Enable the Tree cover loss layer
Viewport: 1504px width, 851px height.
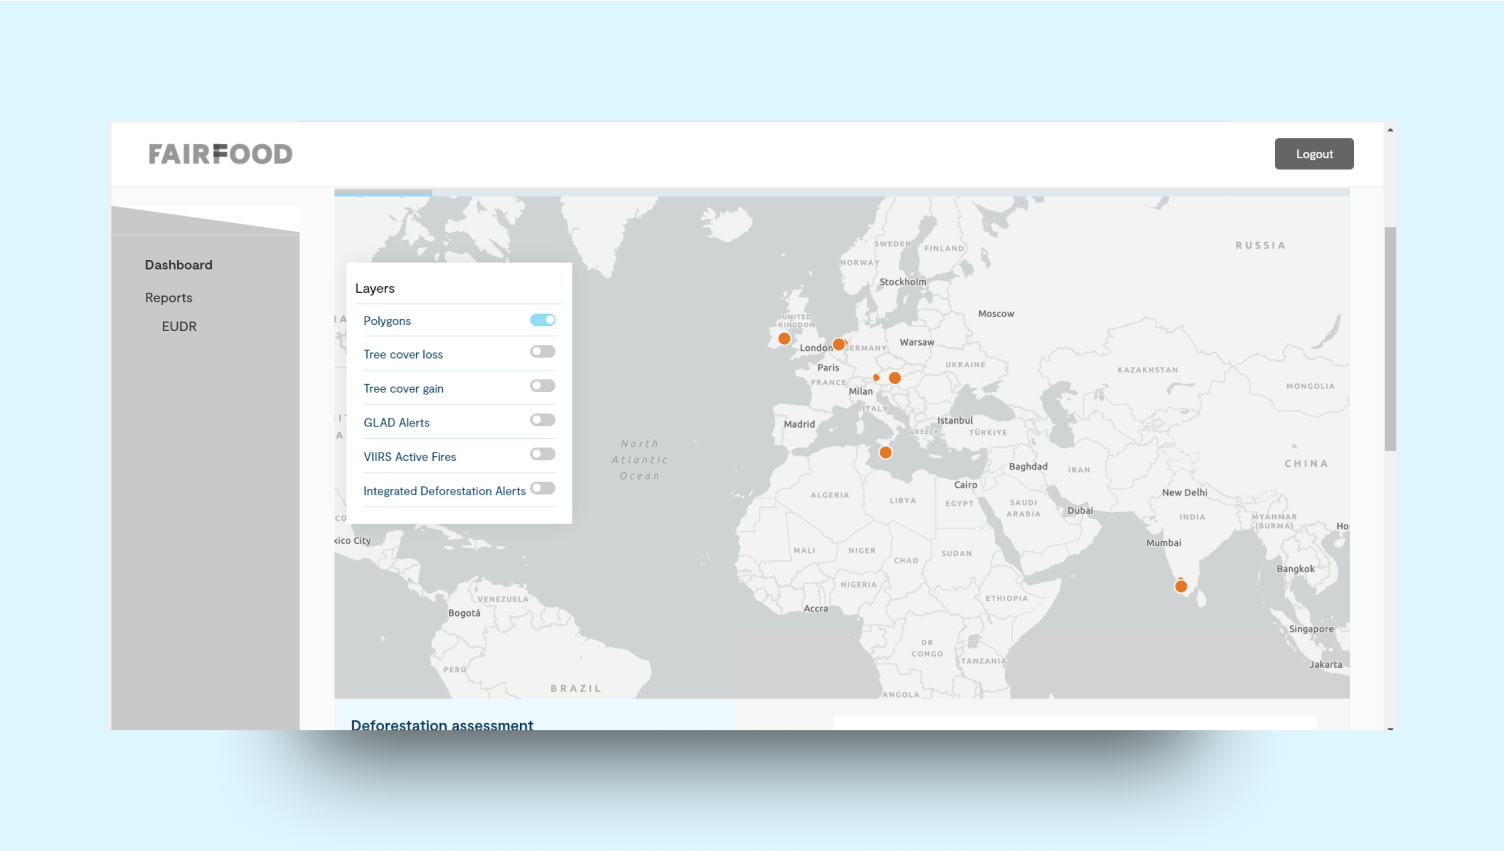coord(543,352)
